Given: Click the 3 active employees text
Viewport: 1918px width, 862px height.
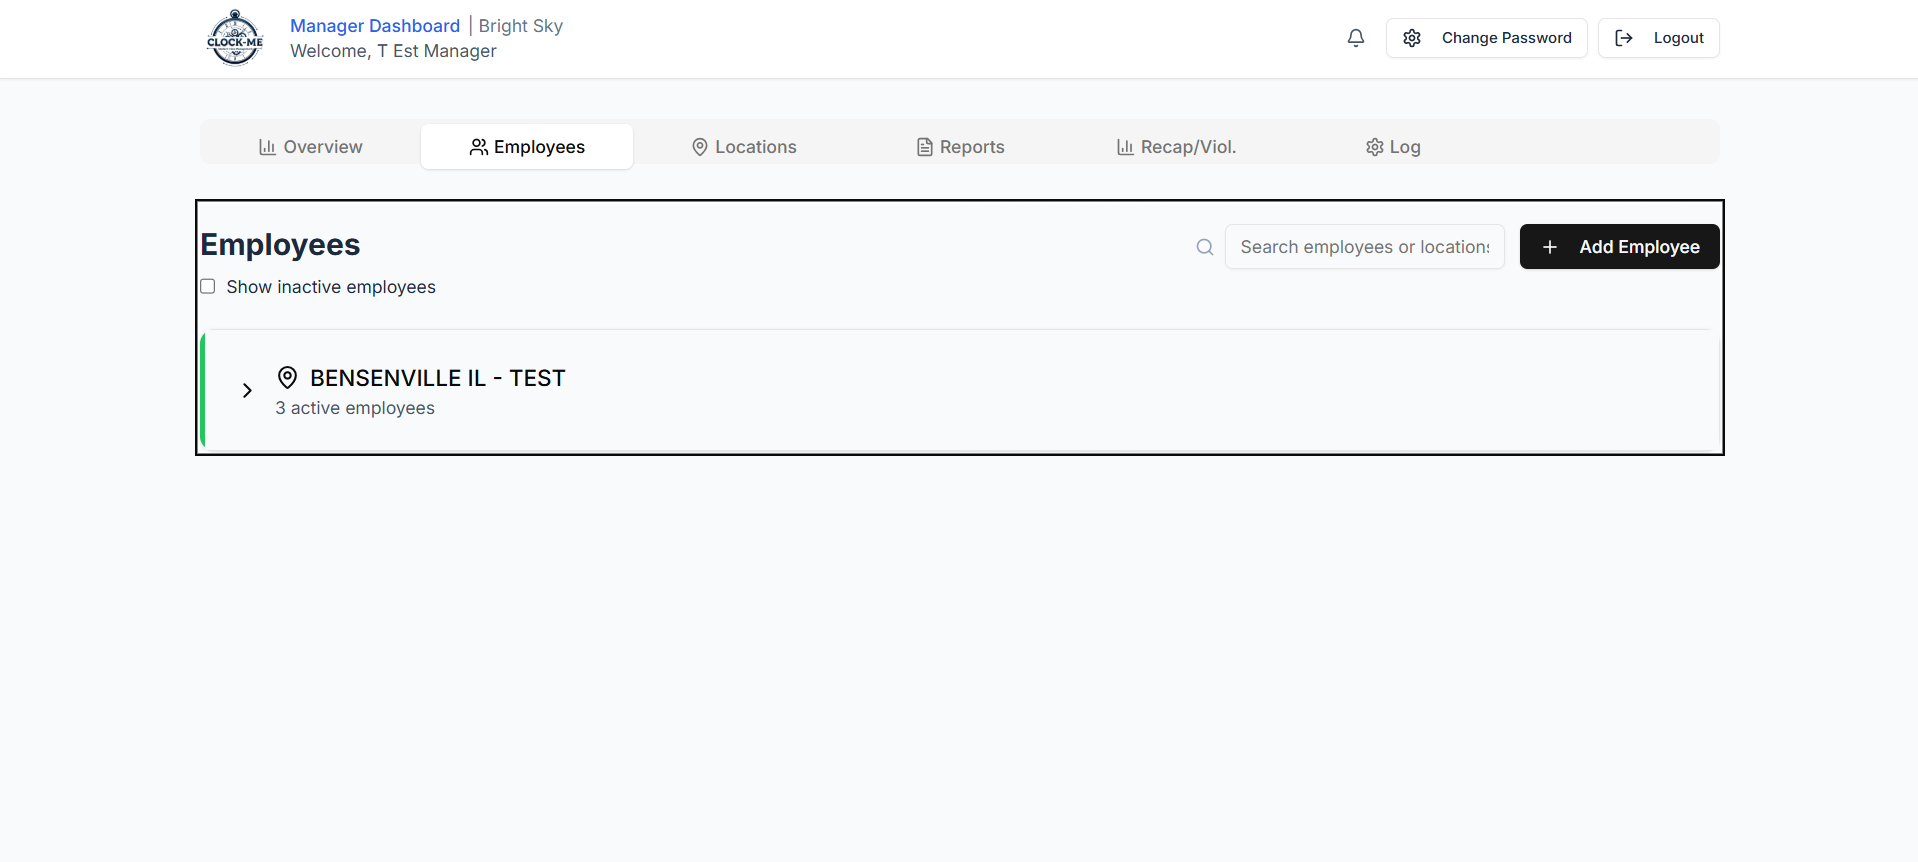Looking at the screenshot, I should click(355, 408).
